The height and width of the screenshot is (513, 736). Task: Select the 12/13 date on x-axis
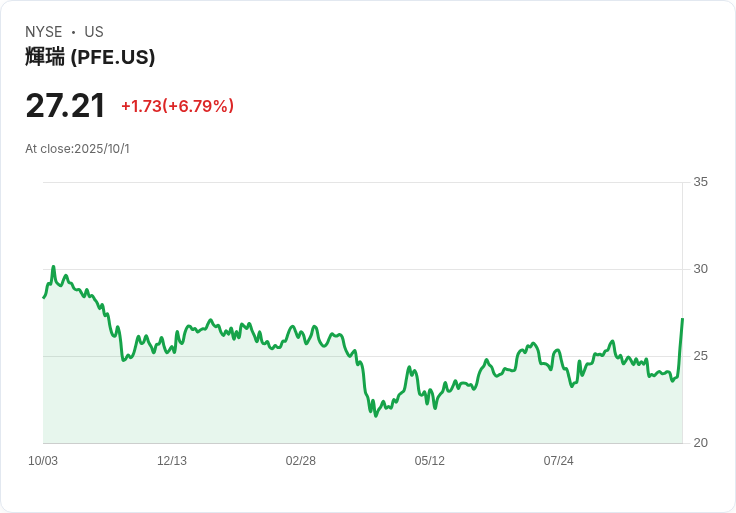click(x=172, y=461)
